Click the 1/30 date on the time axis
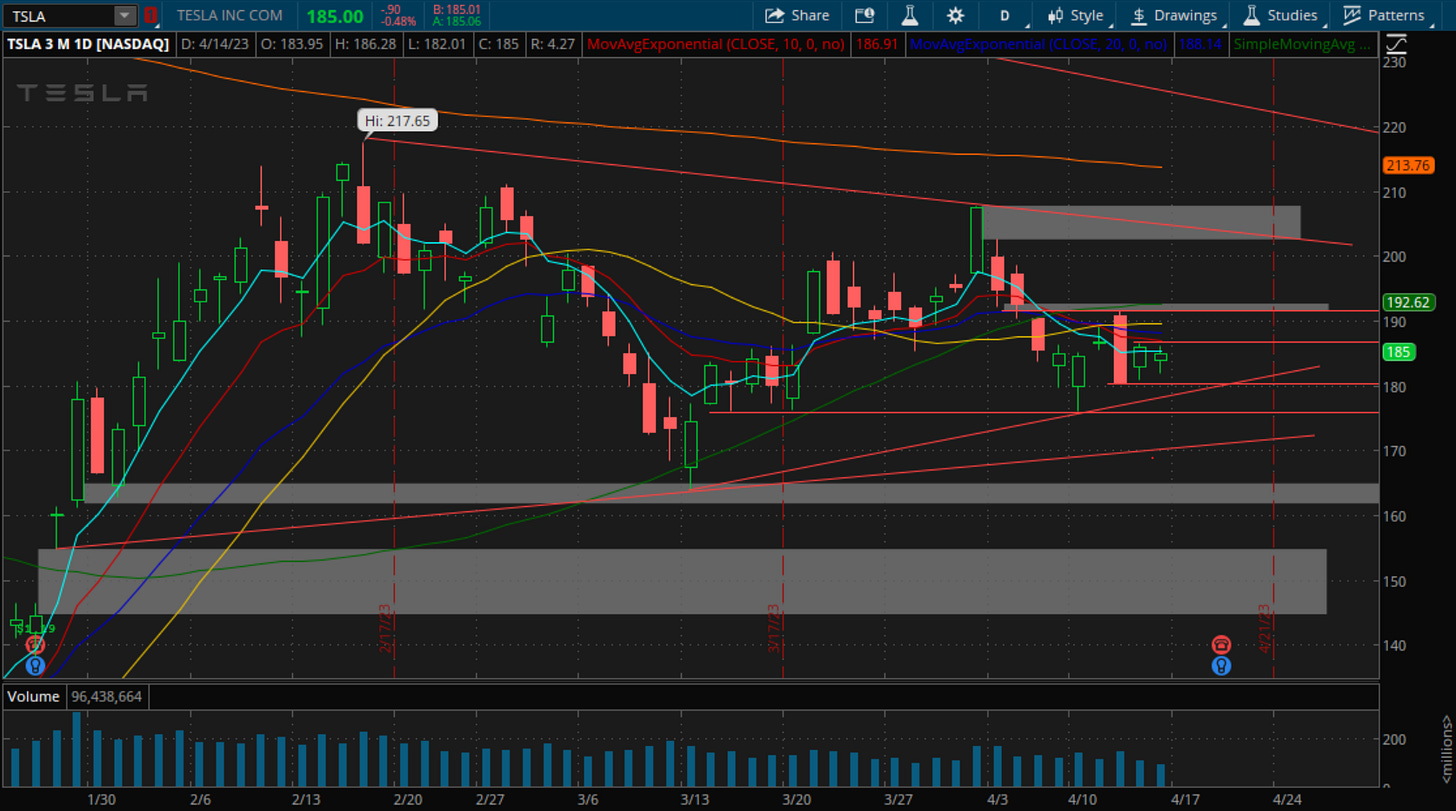This screenshot has width=1456, height=811. (x=100, y=799)
